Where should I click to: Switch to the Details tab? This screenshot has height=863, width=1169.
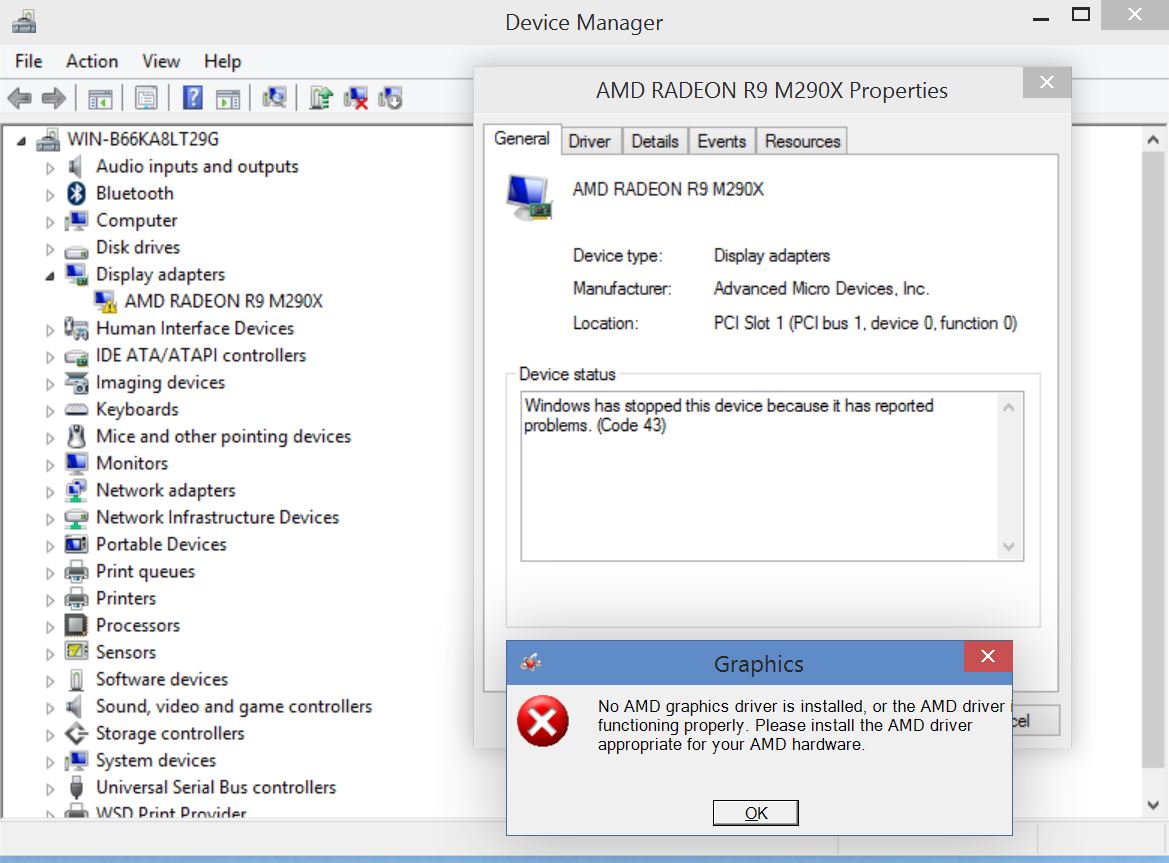pos(655,141)
